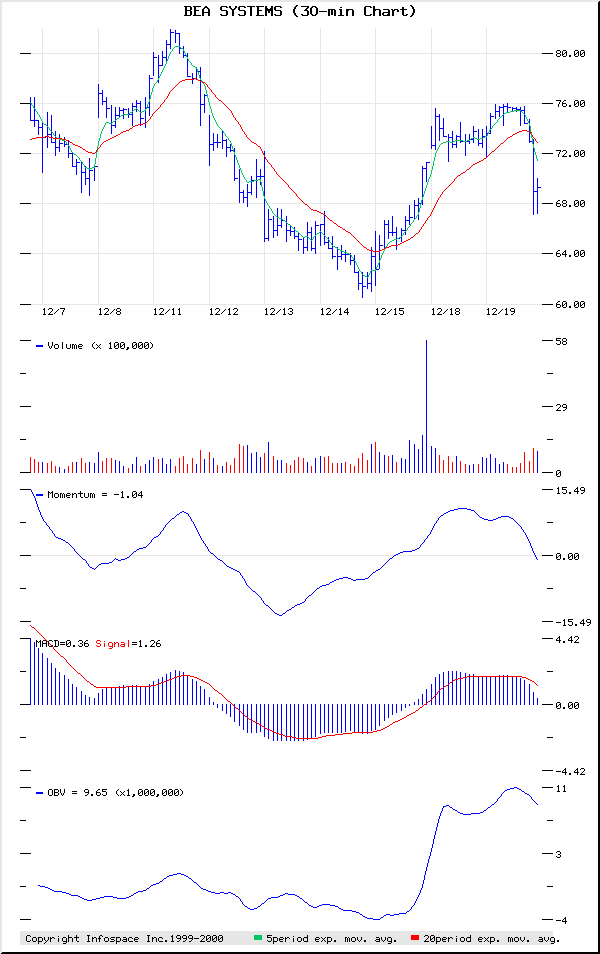The width and height of the screenshot is (600, 954).
Task: Click the 12/18 date label
Action: (445, 312)
